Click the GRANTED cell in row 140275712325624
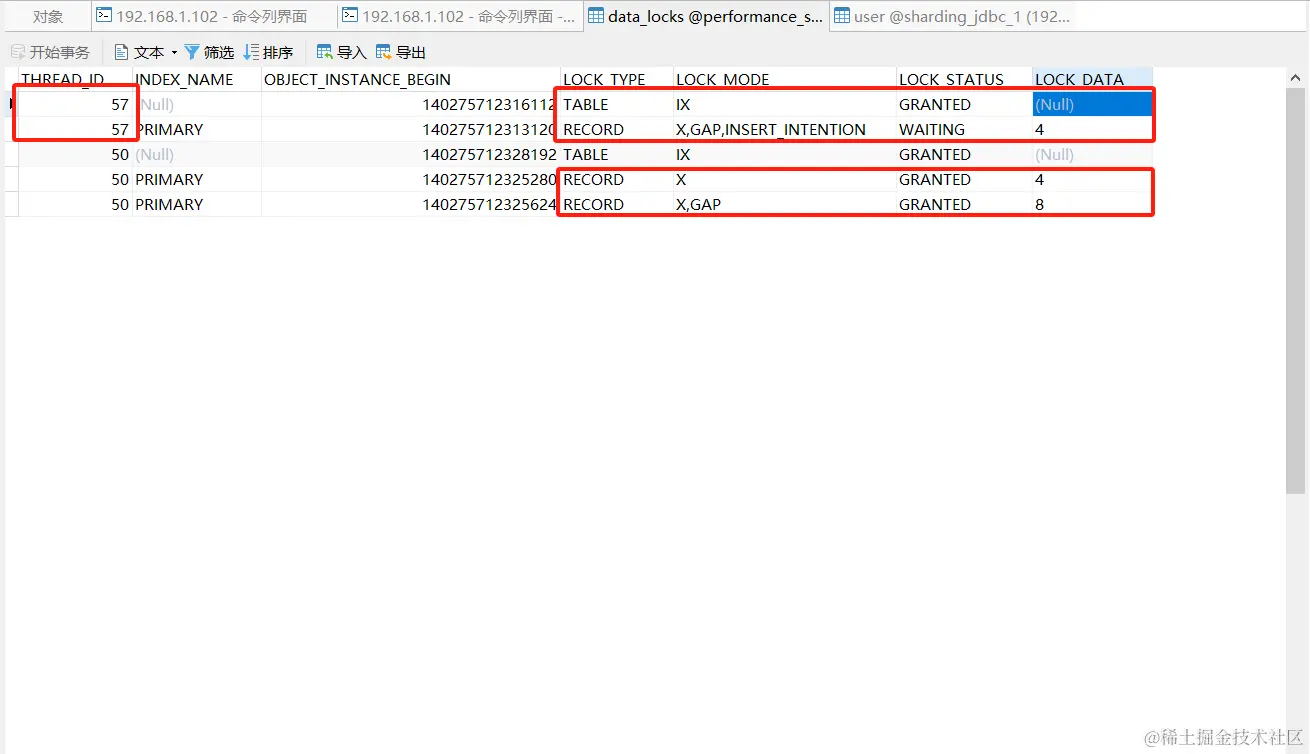 (x=964, y=204)
